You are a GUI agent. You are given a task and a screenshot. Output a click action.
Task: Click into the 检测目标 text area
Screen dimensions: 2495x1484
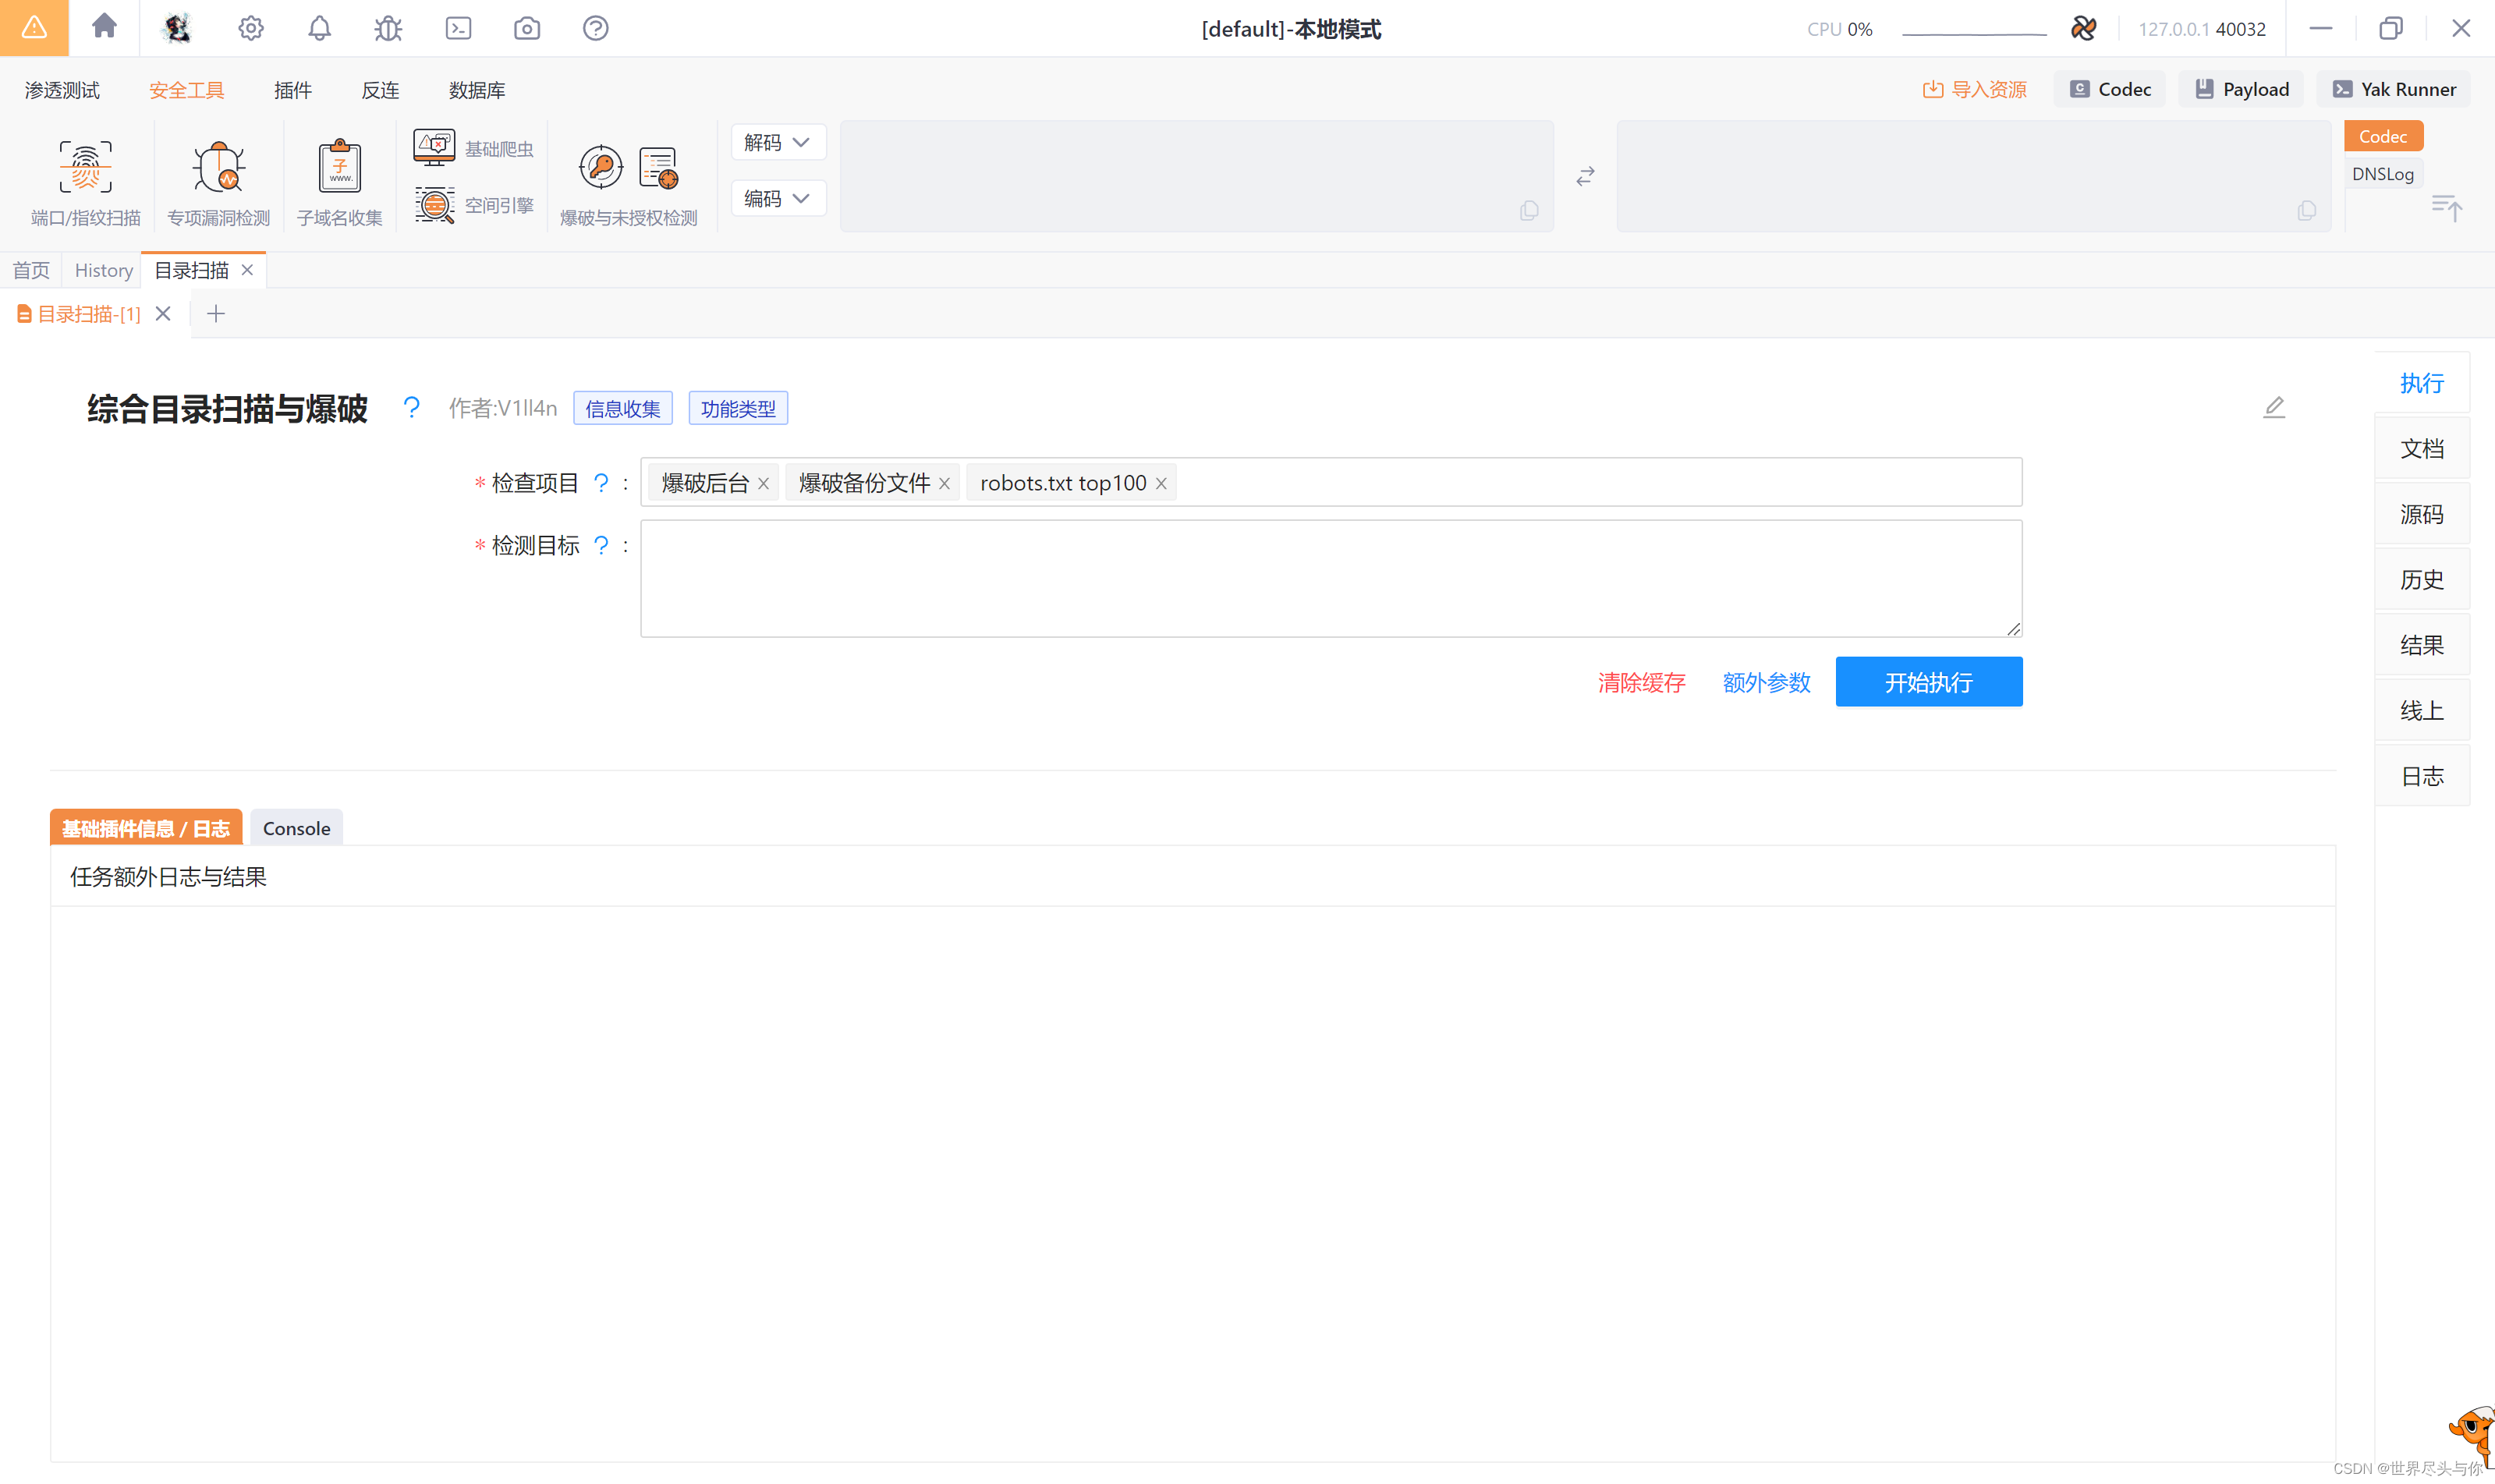coord(1331,578)
